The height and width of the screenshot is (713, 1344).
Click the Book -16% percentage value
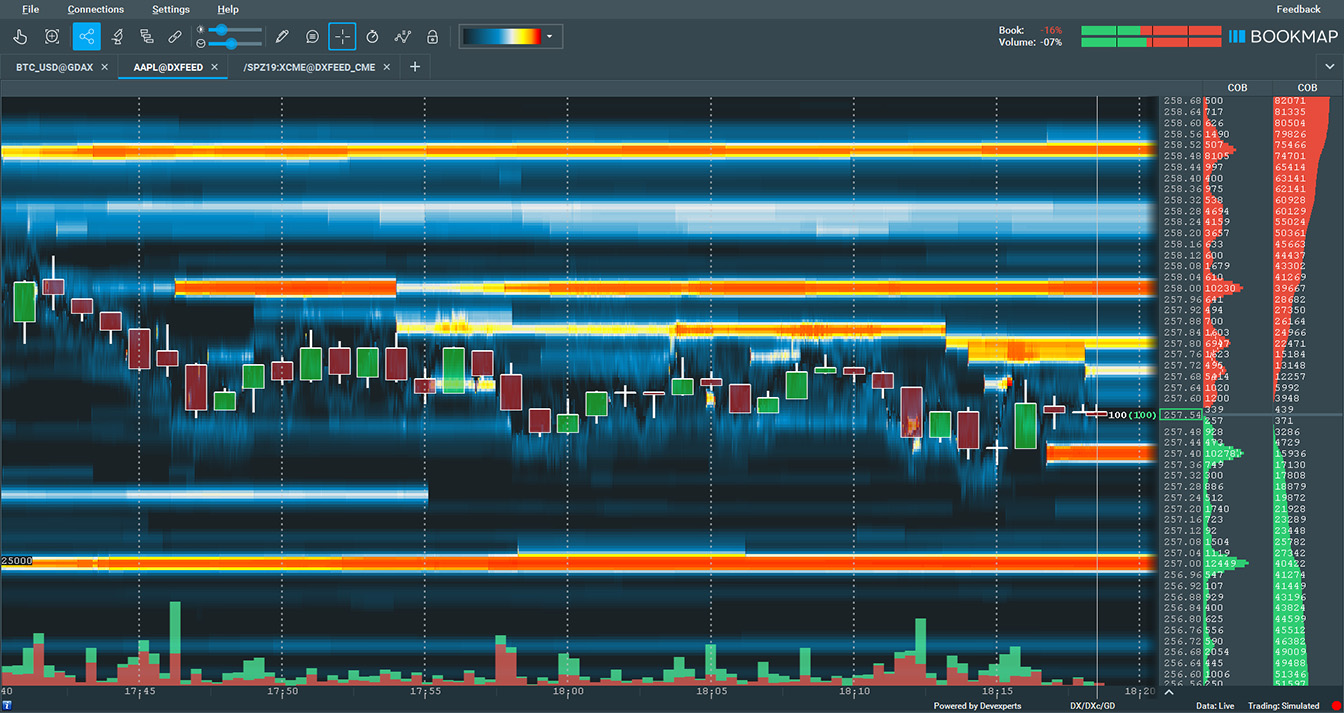tap(1049, 31)
